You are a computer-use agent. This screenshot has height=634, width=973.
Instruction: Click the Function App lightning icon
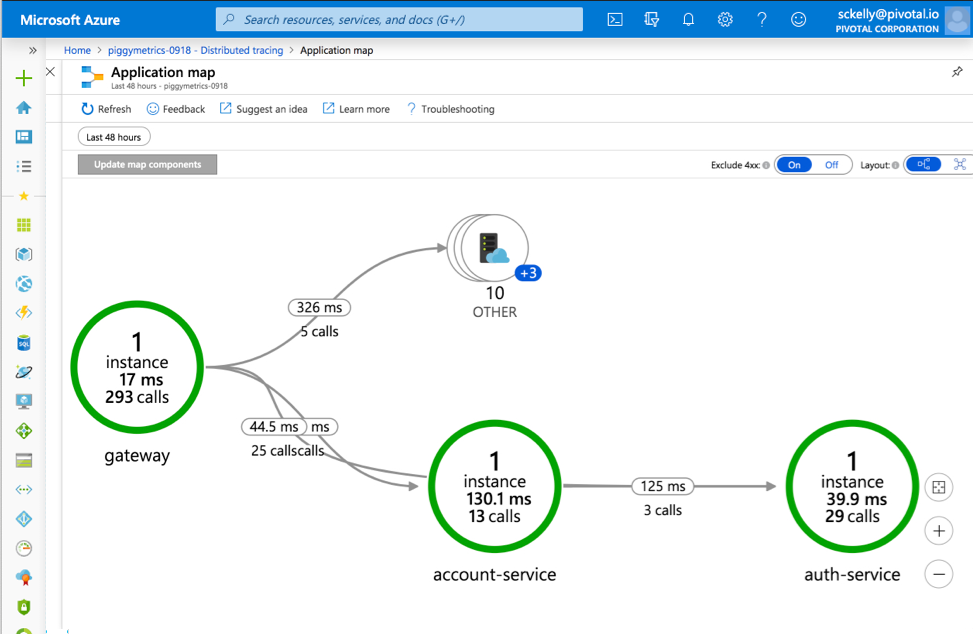(22, 313)
